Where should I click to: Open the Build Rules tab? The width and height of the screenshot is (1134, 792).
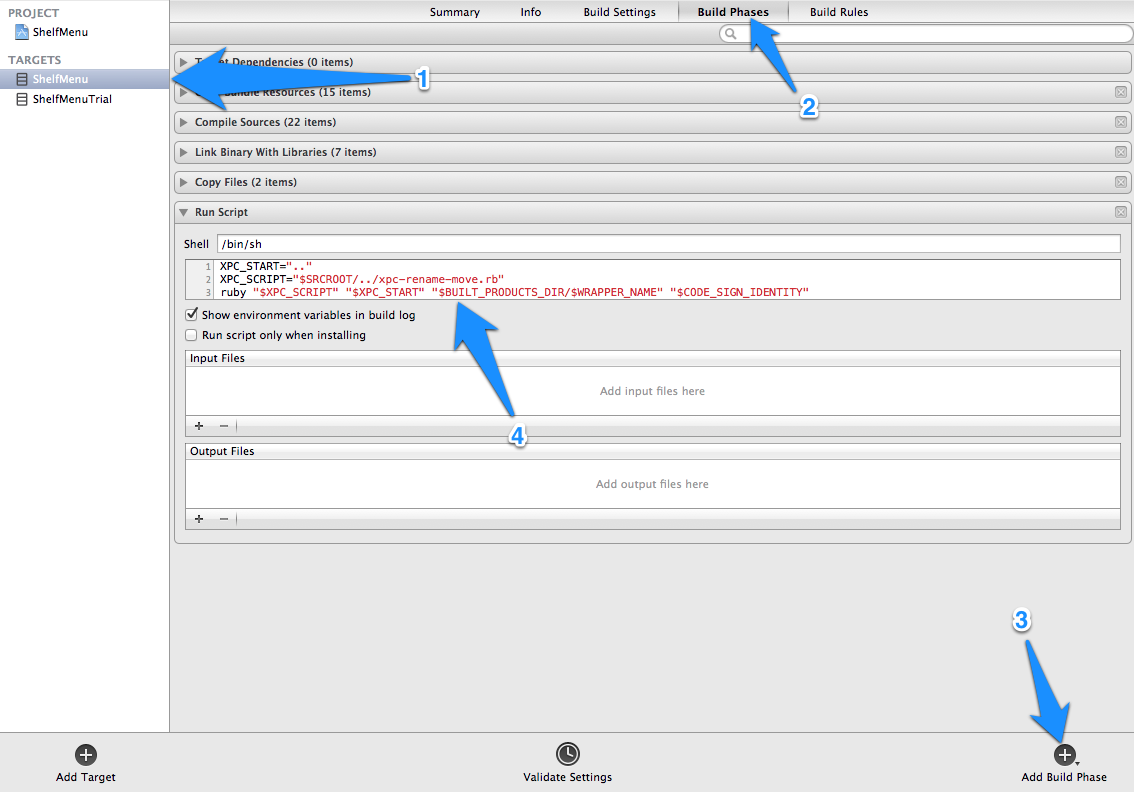click(838, 12)
